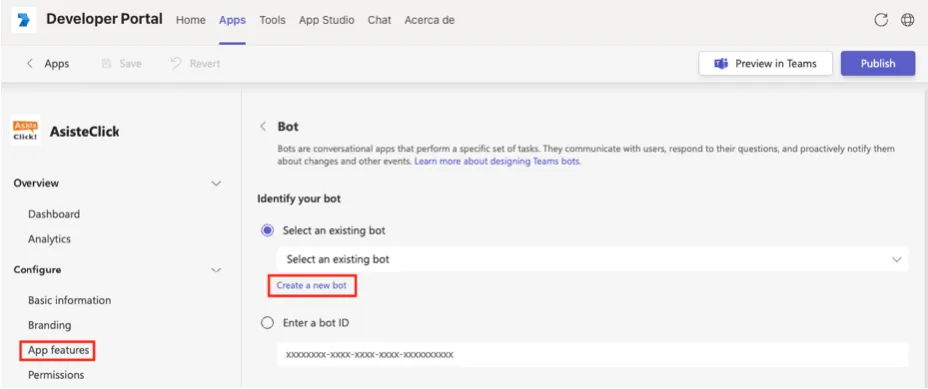Click the Teams icon in Preview button
Screen dimensions: 928x389
pos(721,64)
